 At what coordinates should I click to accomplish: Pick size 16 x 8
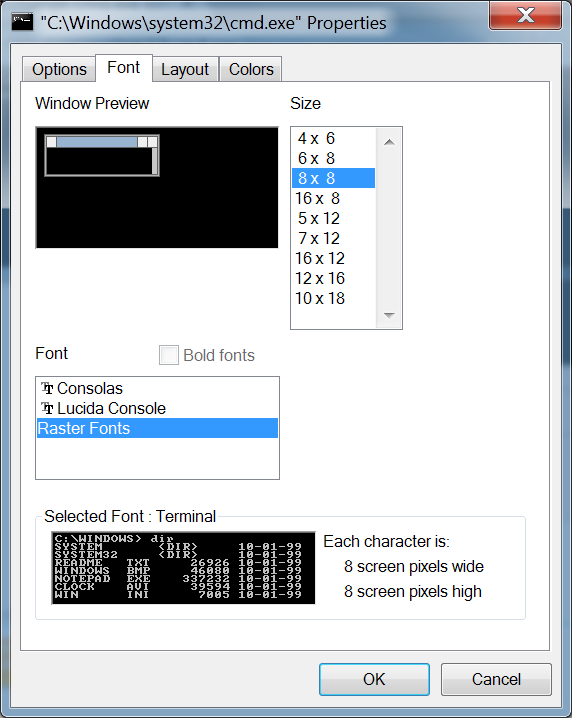(333, 198)
